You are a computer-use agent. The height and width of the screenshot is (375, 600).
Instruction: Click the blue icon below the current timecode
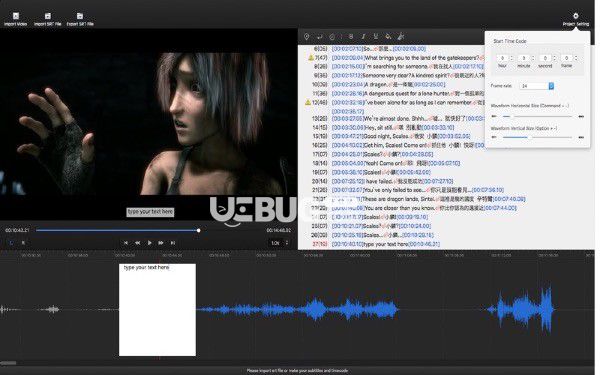tap(11, 243)
